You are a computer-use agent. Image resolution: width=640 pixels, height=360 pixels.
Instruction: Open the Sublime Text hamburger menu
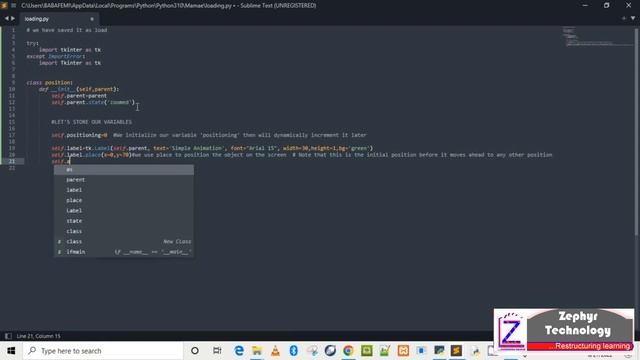[13, 5]
